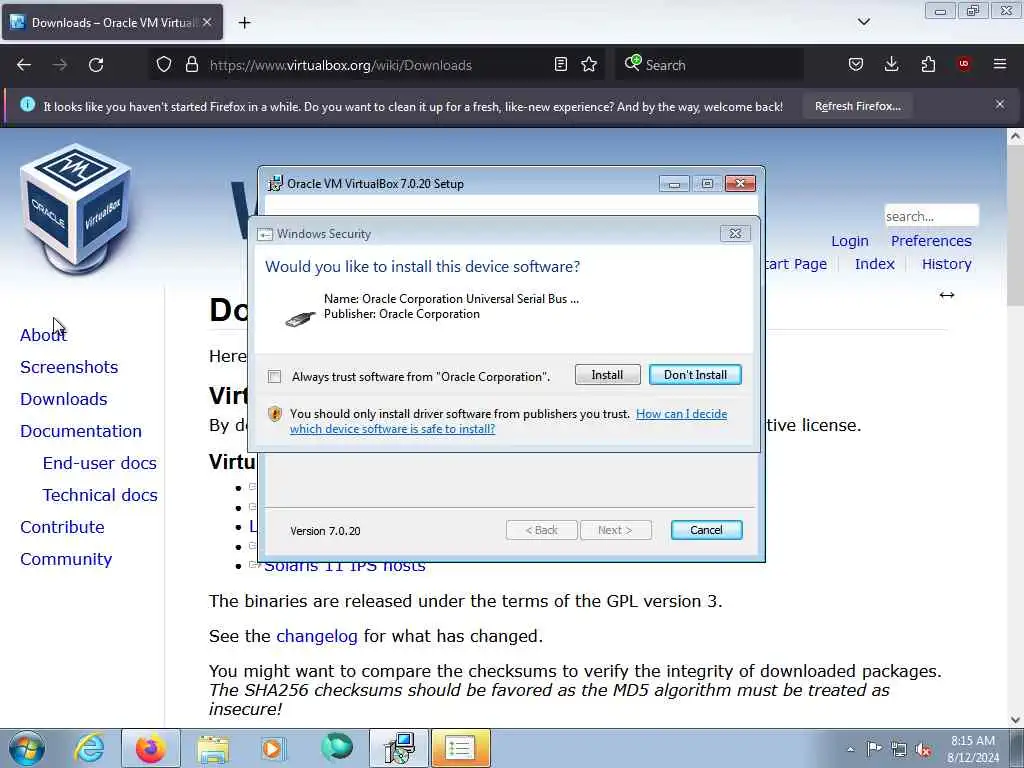Dismiss the Refresh Firefox notification bar
This screenshot has height=768, width=1024.
(x=1000, y=104)
